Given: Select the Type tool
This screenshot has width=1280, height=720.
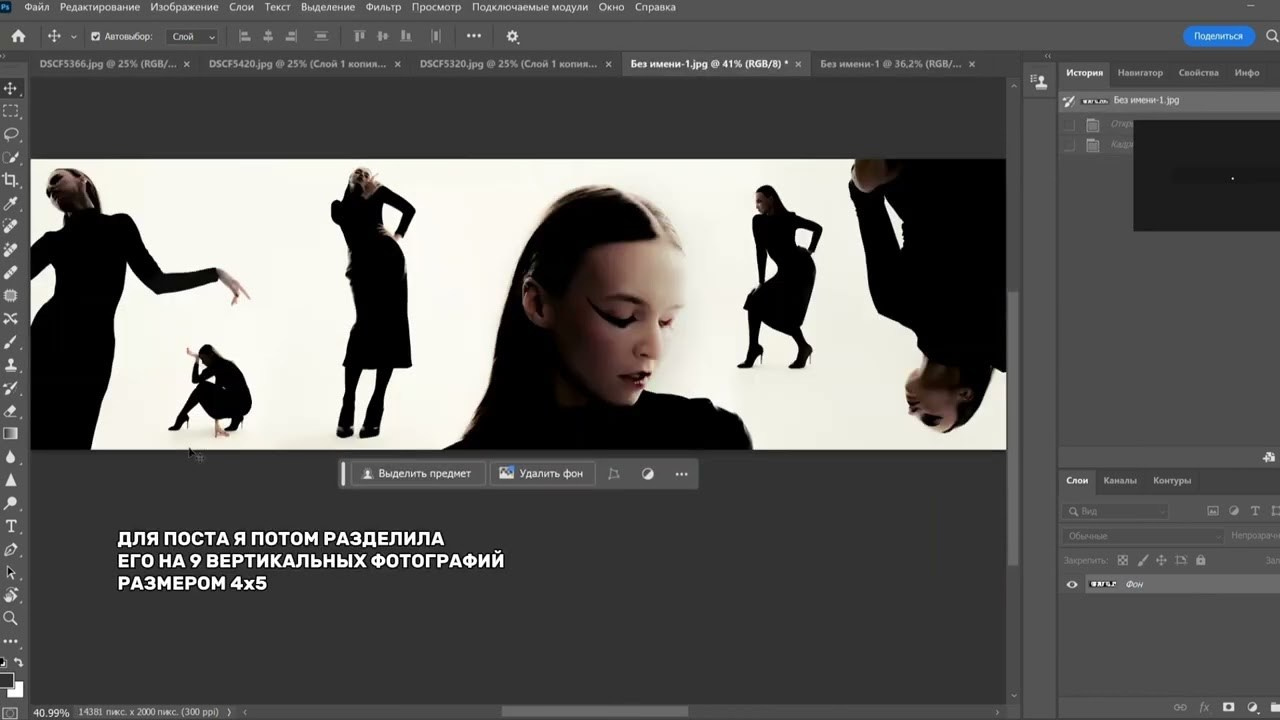Looking at the screenshot, I should pyautogui.click(x=11, y=527).
